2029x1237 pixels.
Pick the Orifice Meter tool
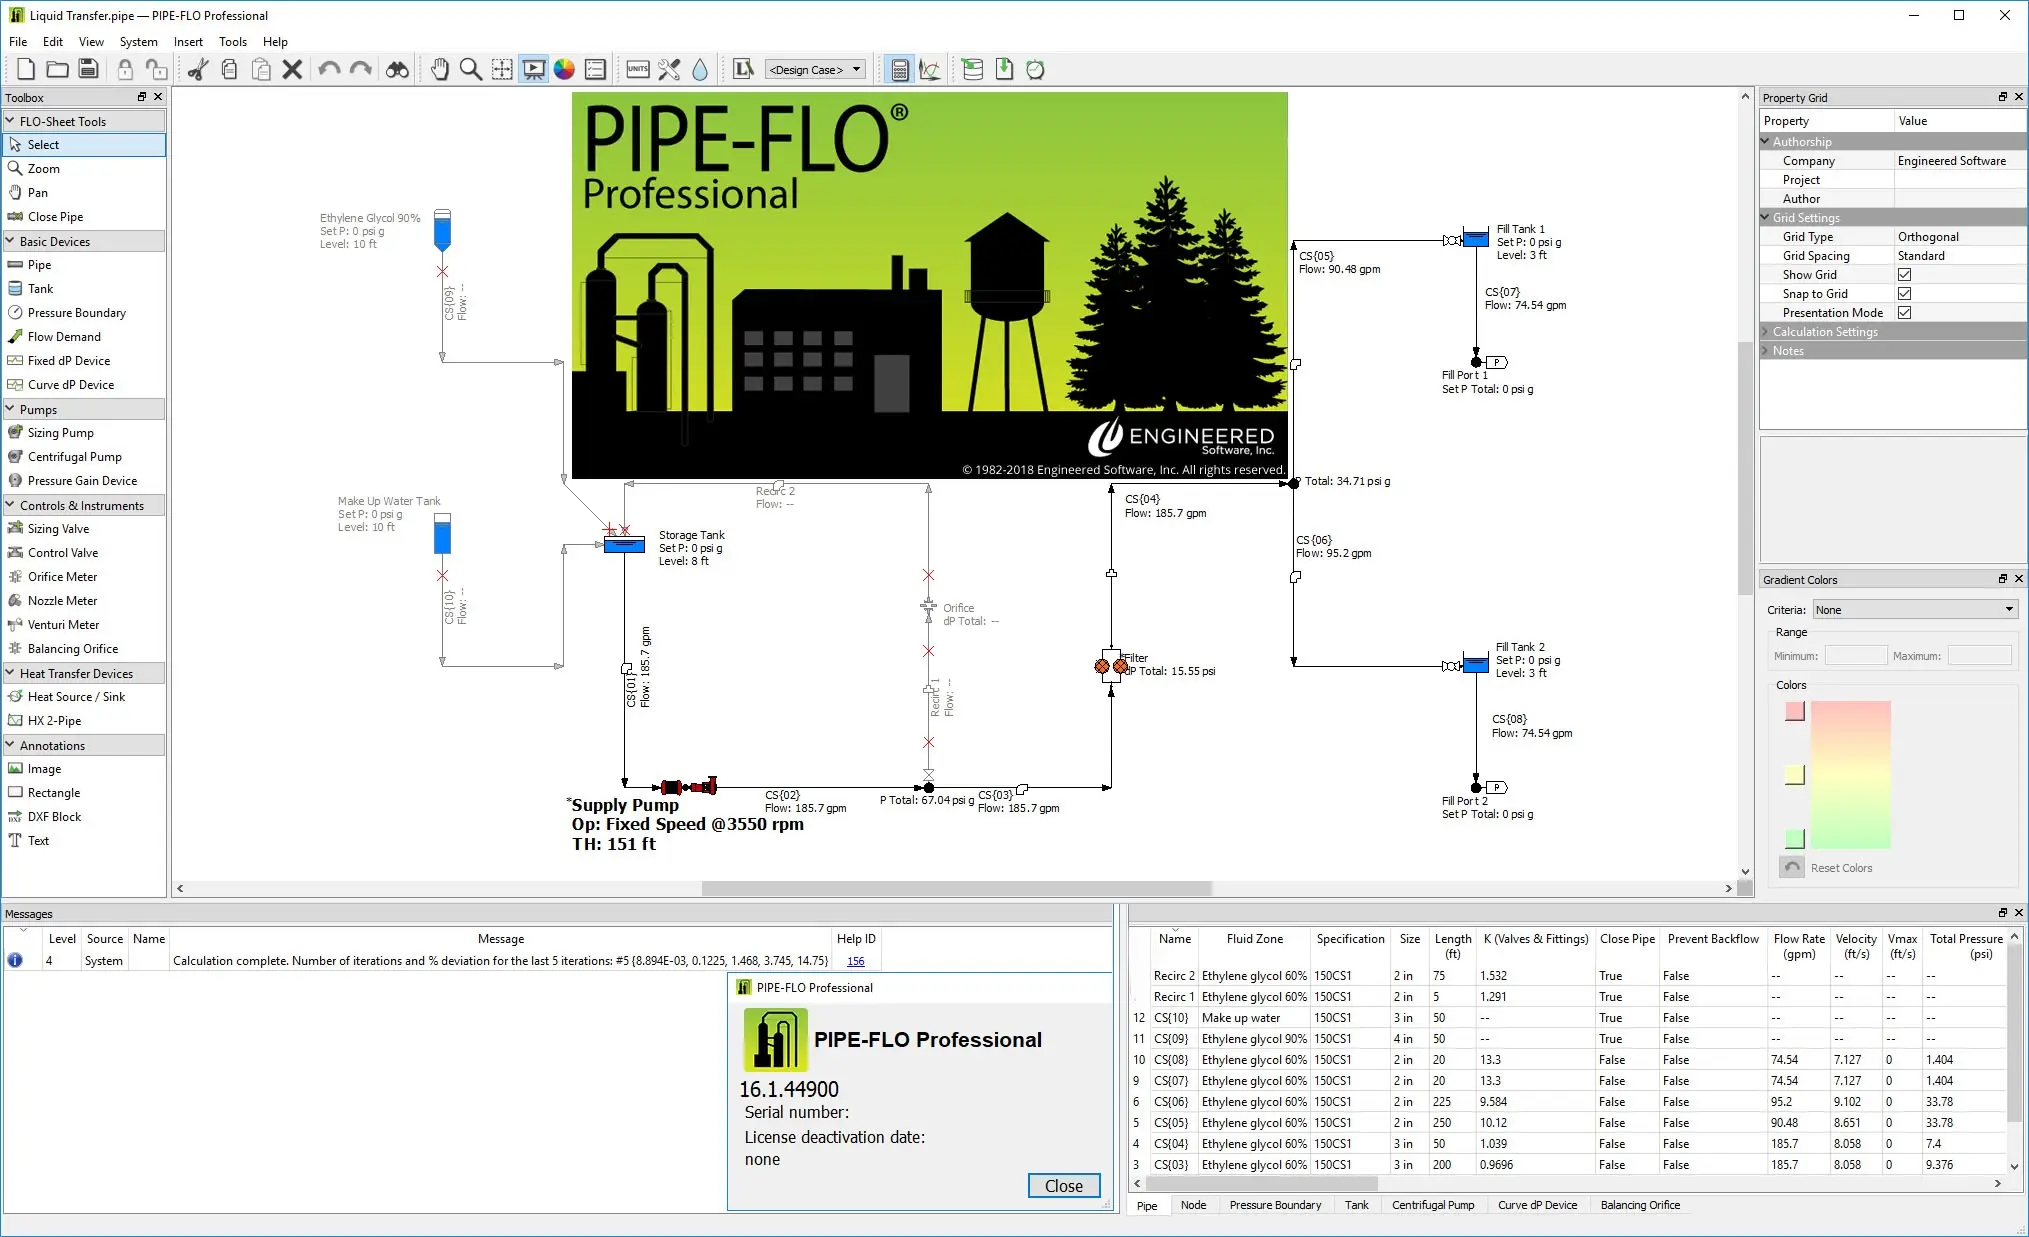(x=62, y=577)
